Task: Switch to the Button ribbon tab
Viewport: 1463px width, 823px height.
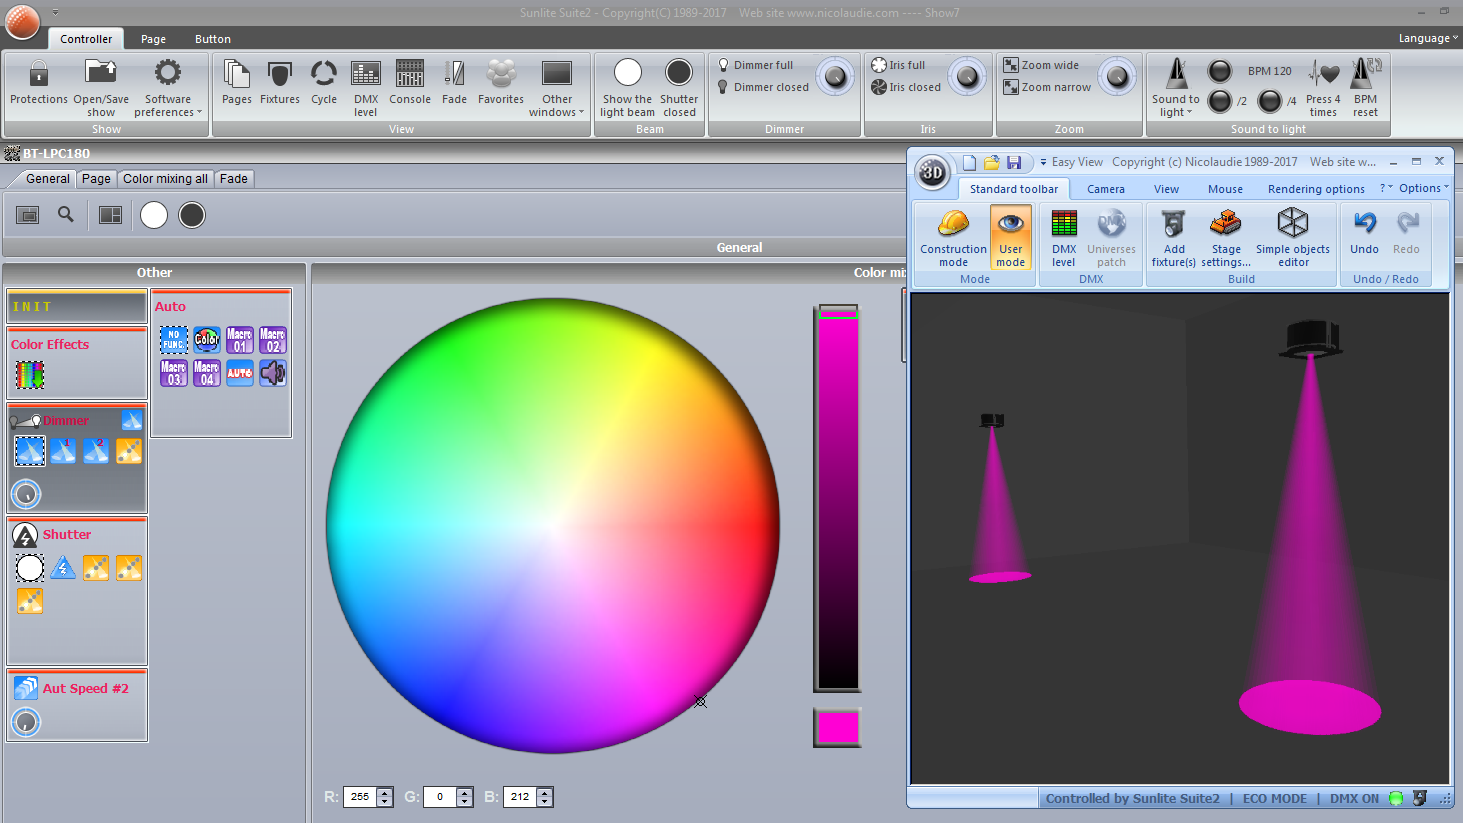Action: [x=213, y=39]
